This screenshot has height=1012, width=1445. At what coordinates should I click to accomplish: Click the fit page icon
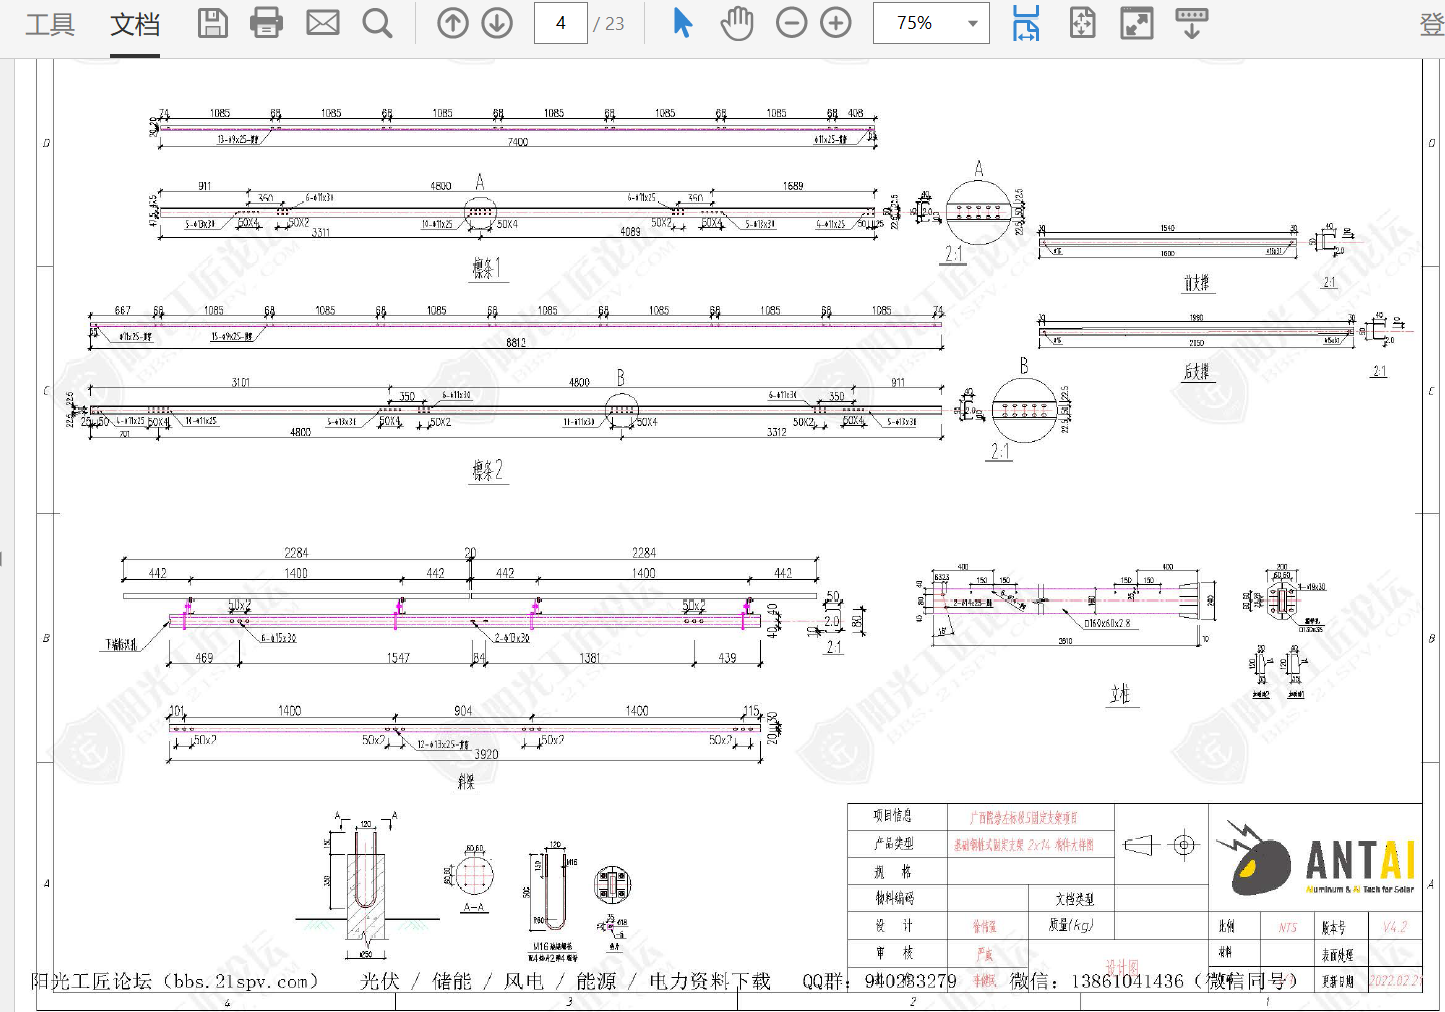[x=1082, y=23]
